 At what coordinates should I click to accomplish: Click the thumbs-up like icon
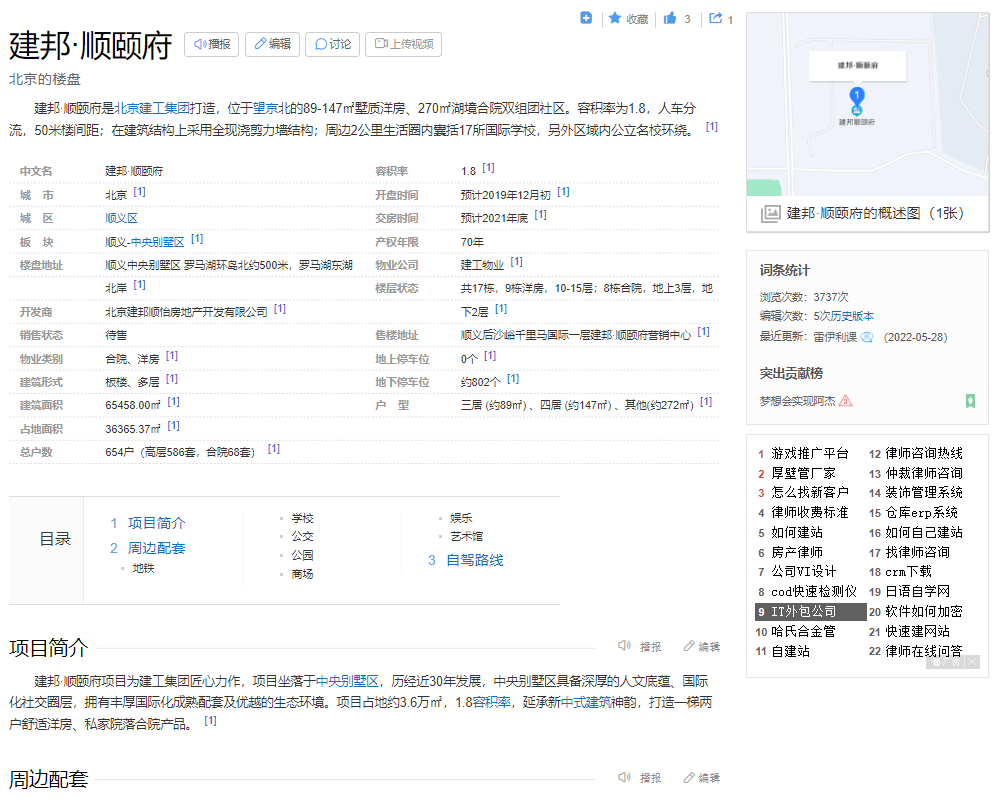point(670,18)
